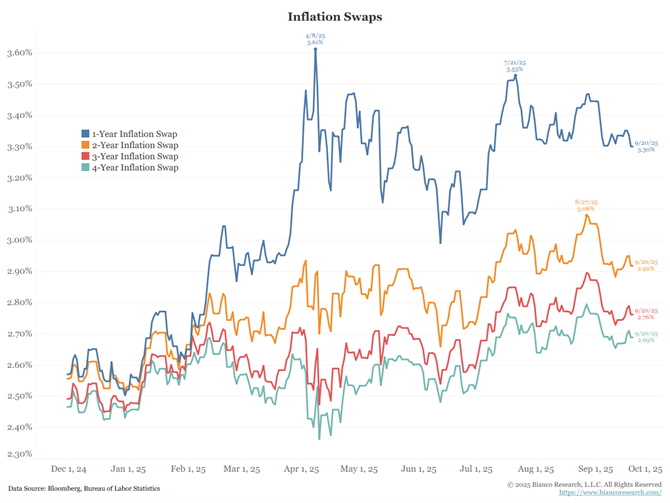This screenshot has width=670, height=503.
Task: Click the blue 1-Year Inflation Swap legend swatch
Action: tap(85, 133)
